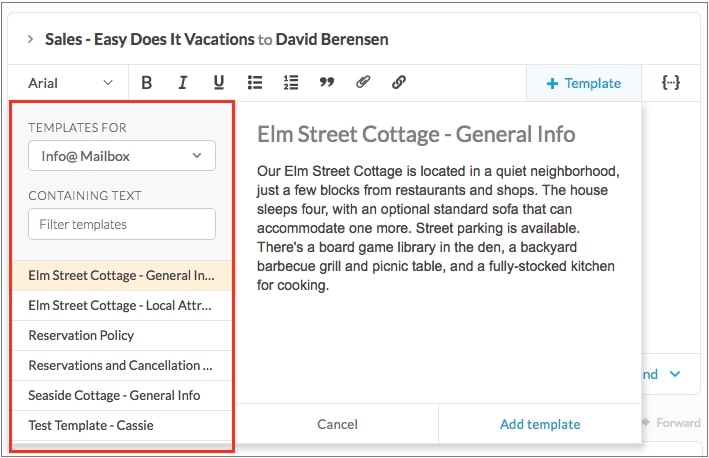Click the + Template button
This screenshot has height=458, width=709.
[x=584, y=83]
